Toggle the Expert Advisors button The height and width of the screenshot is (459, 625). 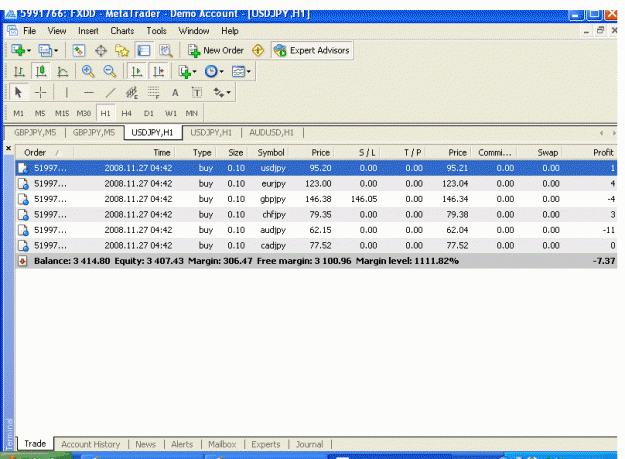312,51
